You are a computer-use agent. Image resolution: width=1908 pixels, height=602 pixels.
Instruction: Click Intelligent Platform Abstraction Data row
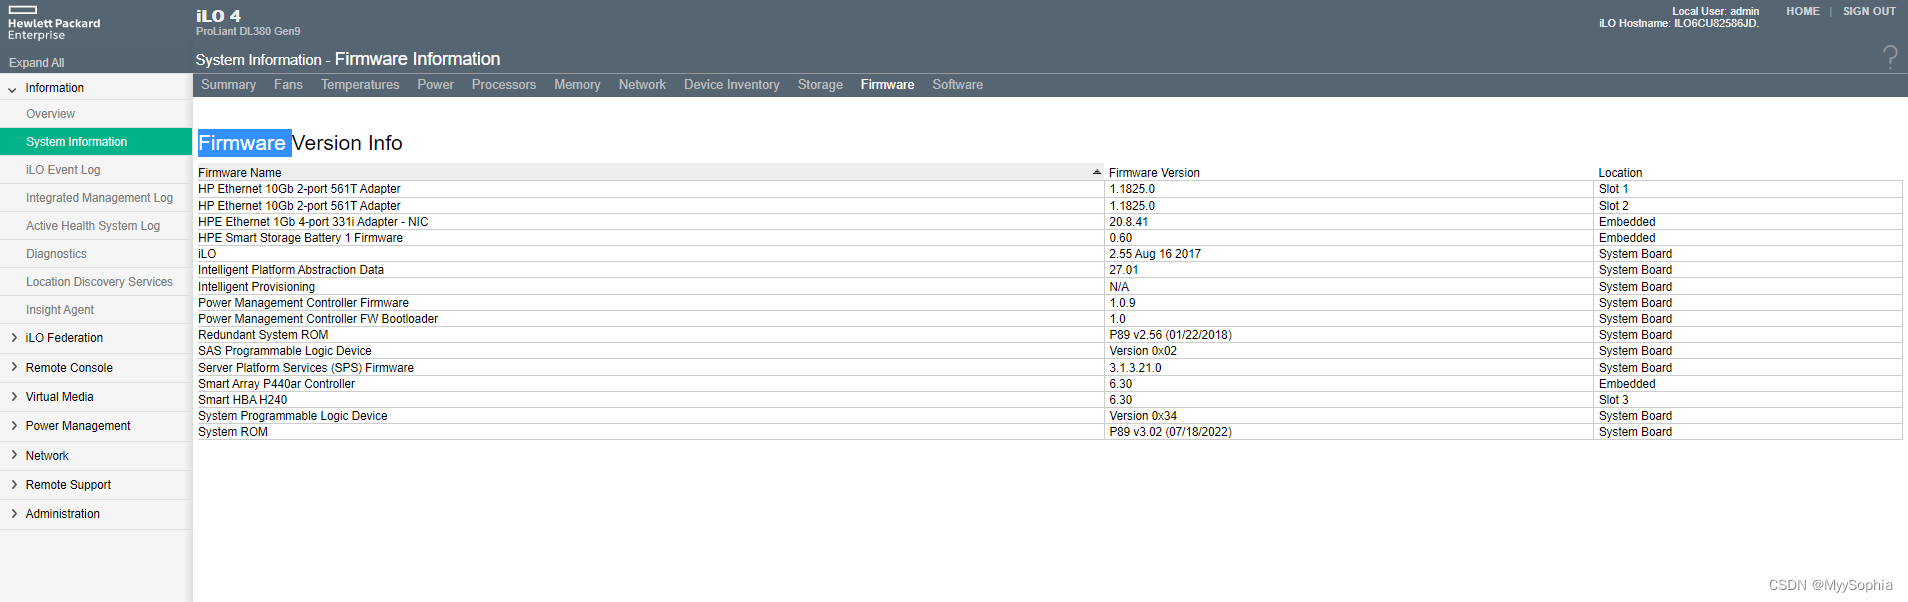pyautogui.click(x=1049, y=270)
